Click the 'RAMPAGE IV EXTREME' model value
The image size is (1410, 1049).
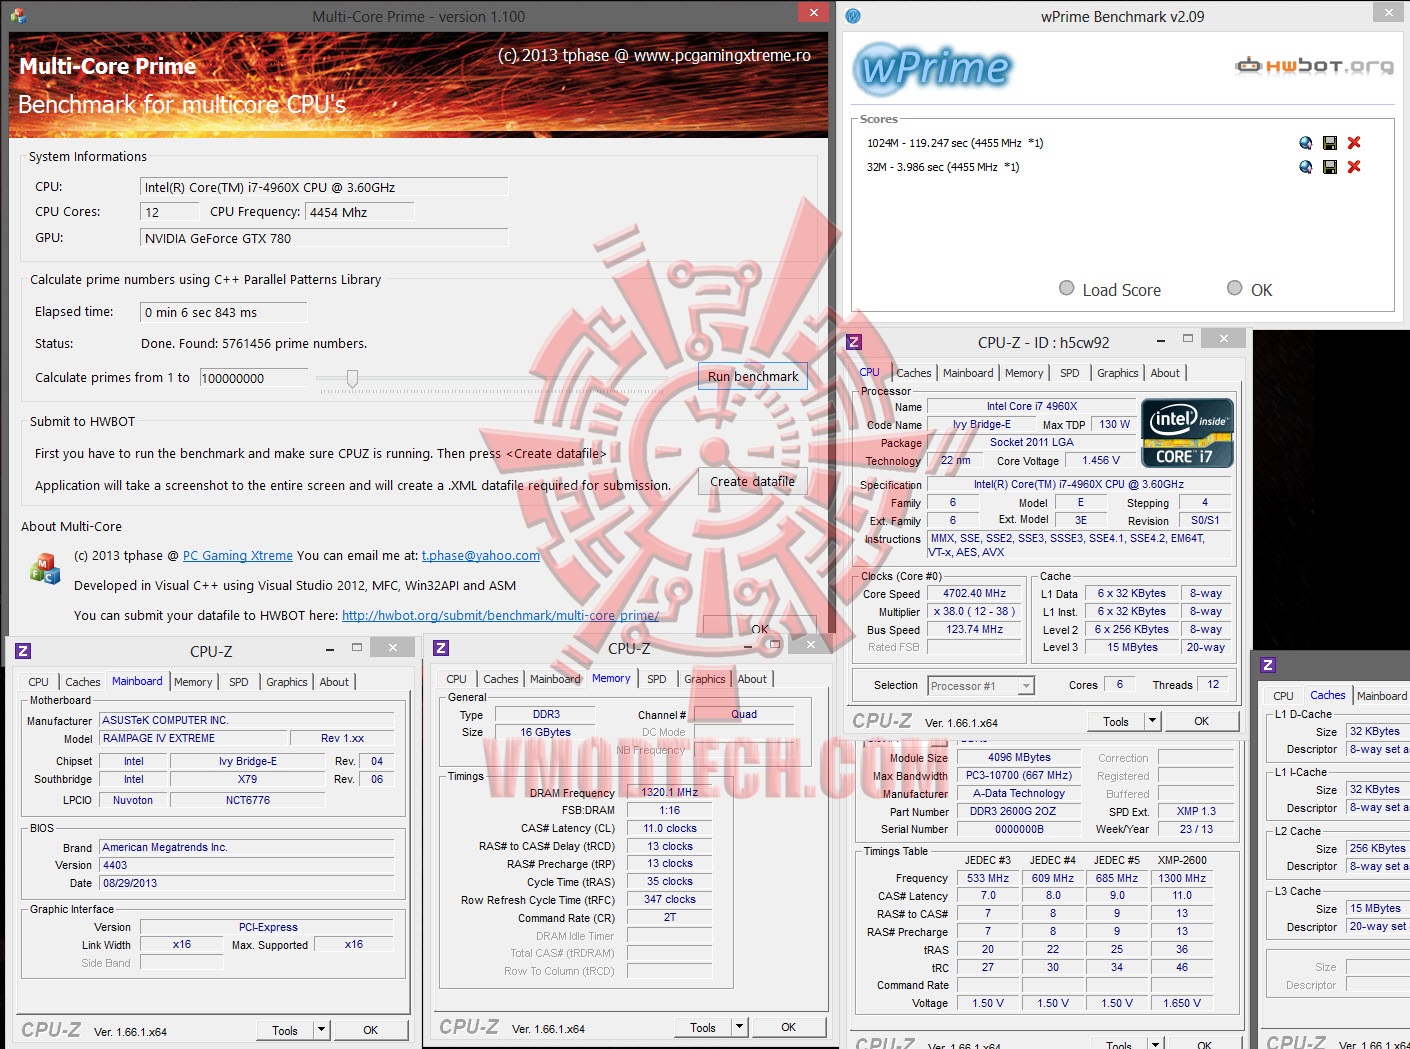192,738
